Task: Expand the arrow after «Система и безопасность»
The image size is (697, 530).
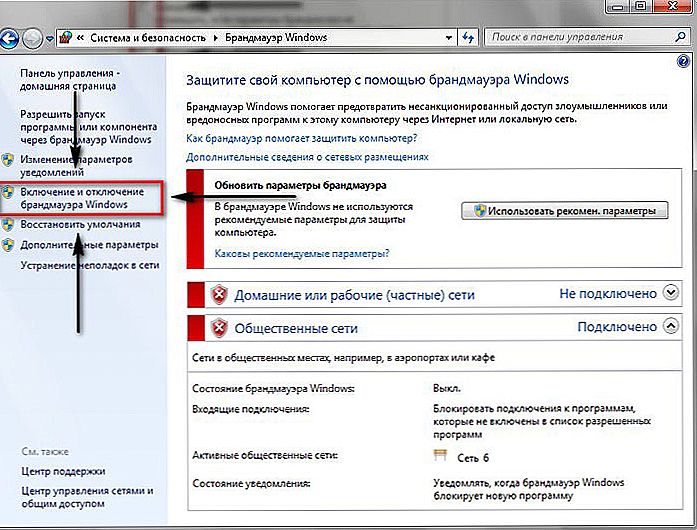Action: pyautogui.click(x=216, y=38)
